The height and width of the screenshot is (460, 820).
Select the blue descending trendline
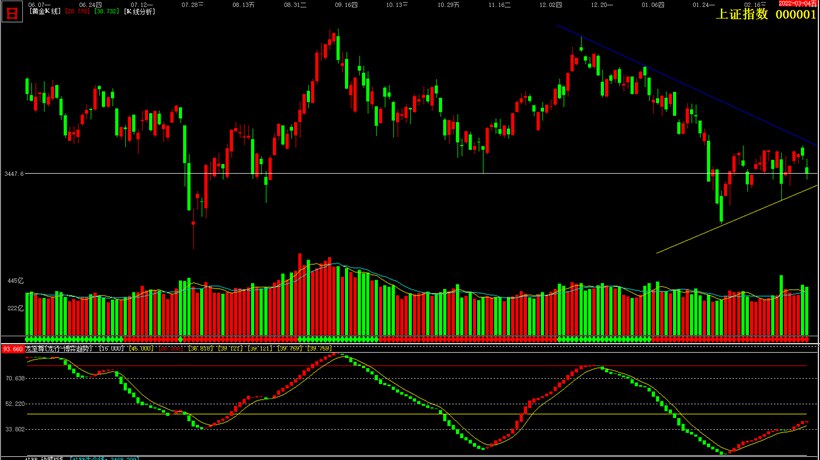(x=686, y=84)
